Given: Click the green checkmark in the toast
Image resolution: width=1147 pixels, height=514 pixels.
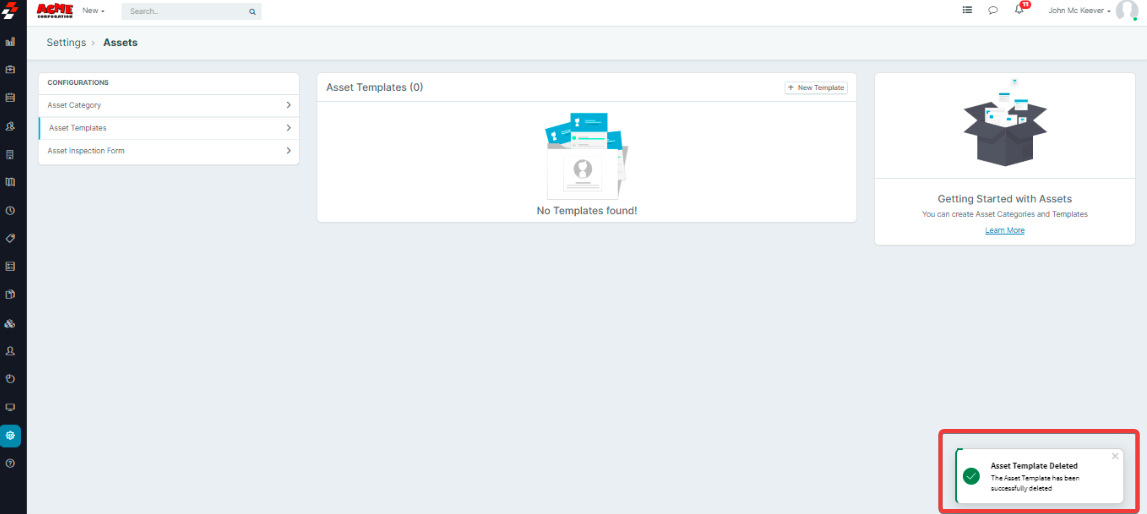Looking at the screenshot, I should pos(971,476).
